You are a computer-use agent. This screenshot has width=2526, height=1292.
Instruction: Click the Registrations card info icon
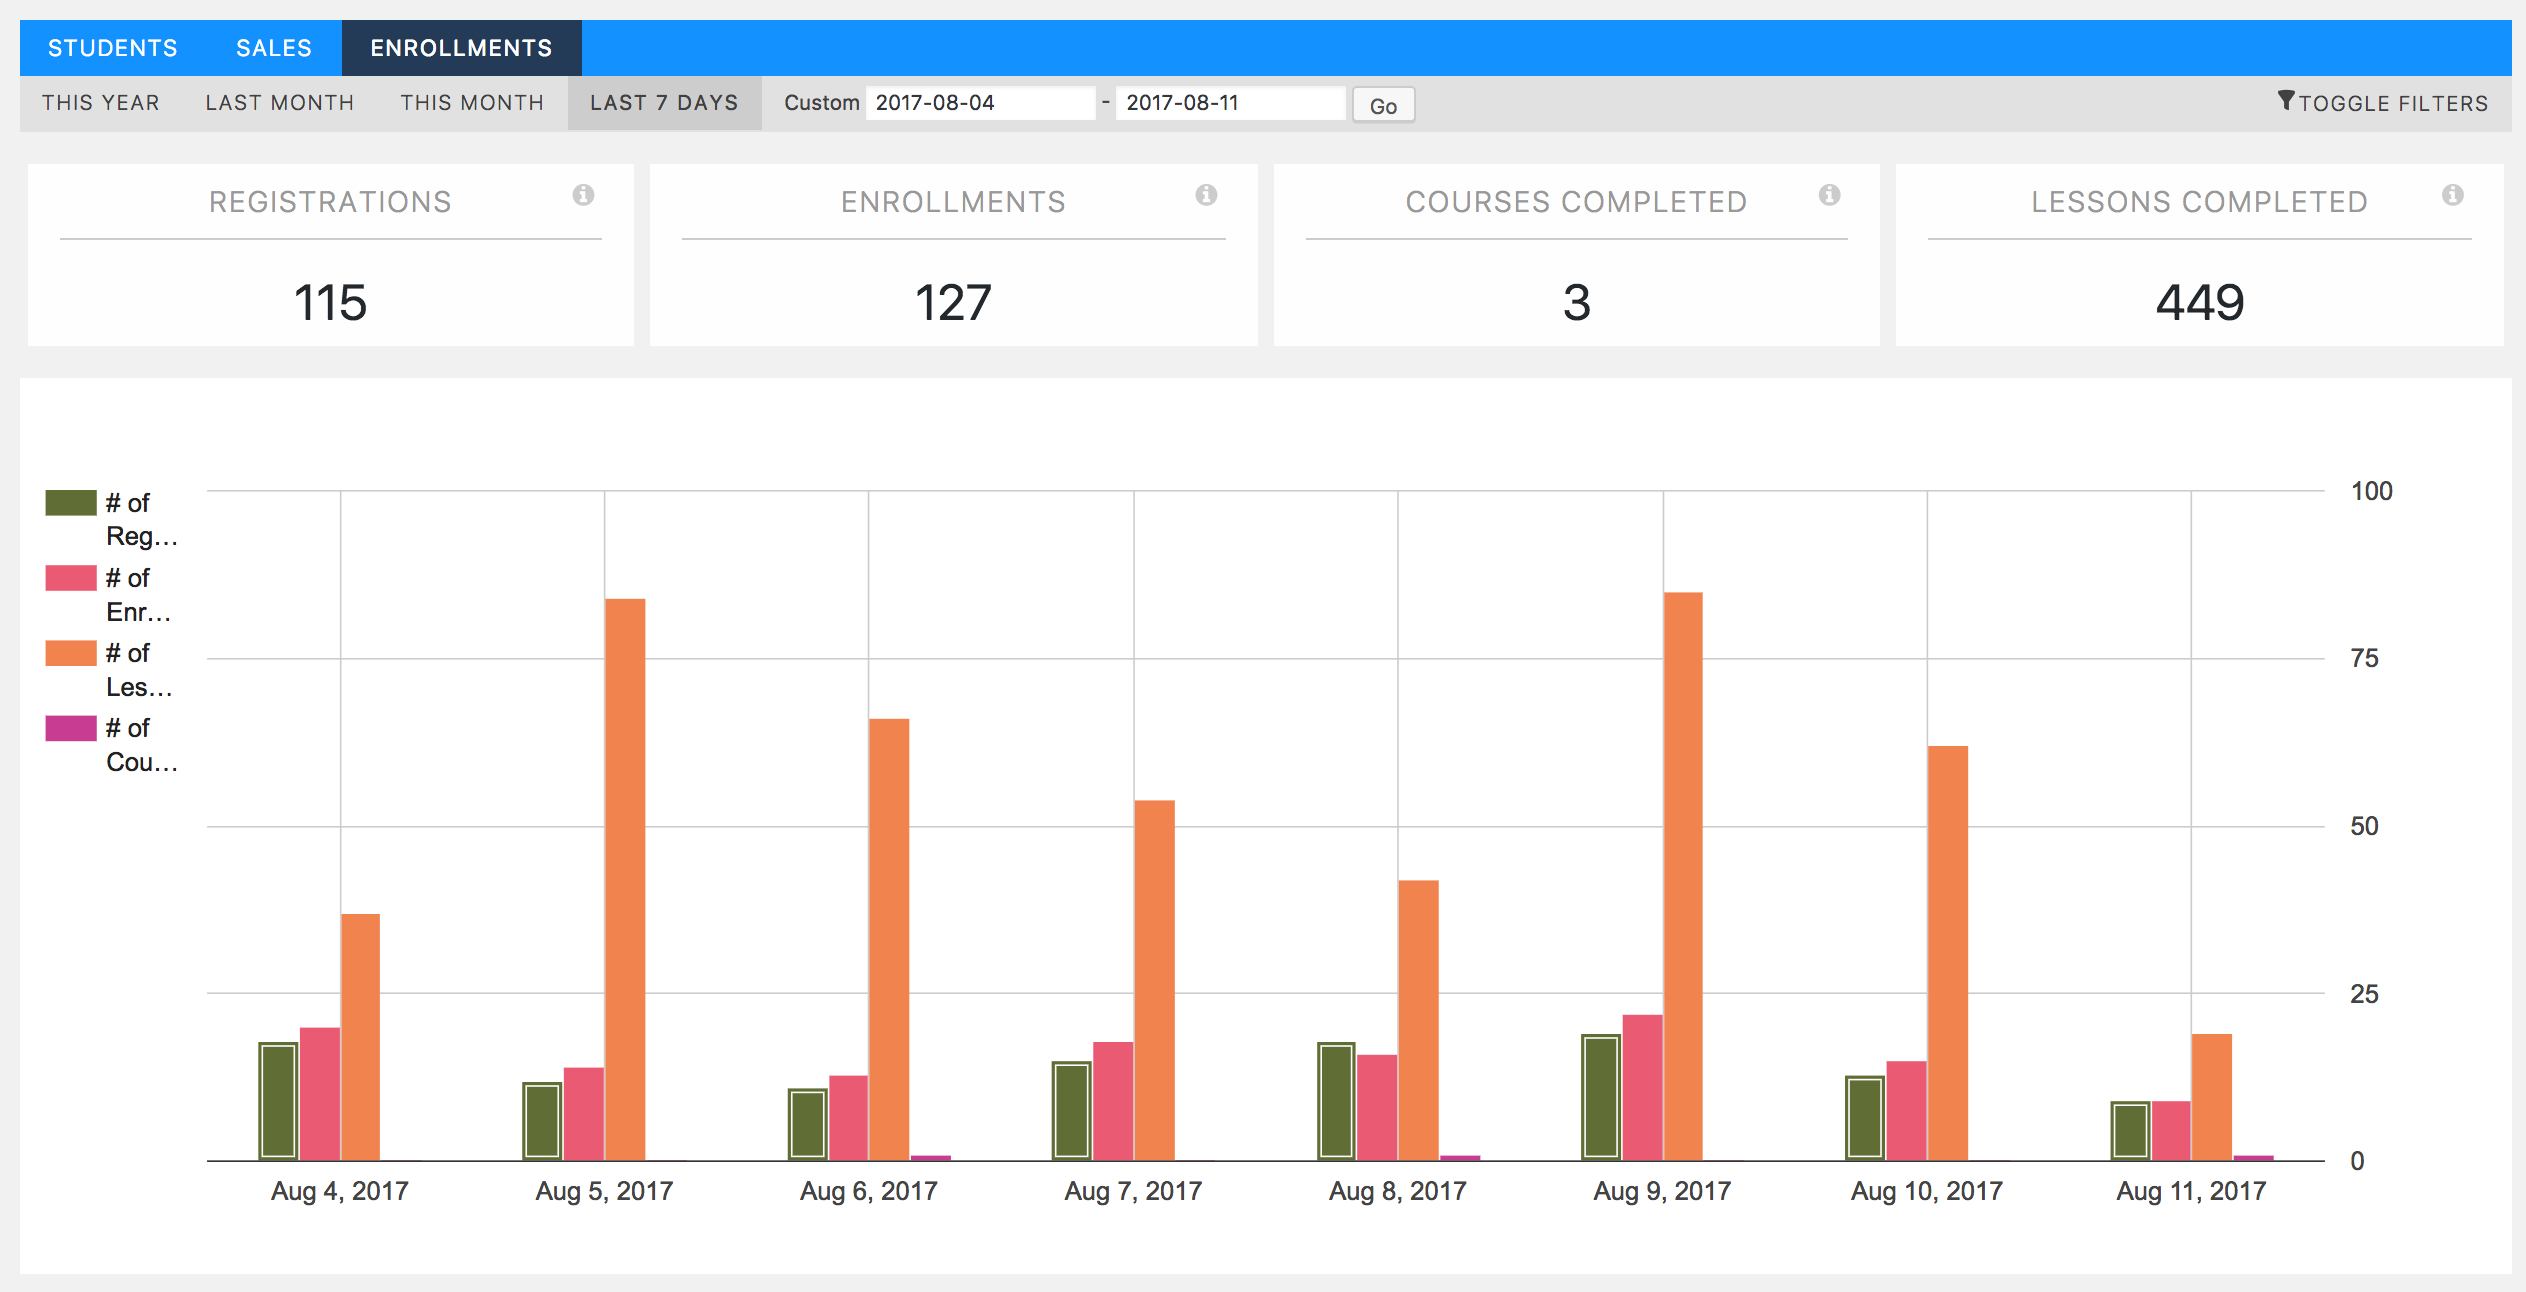(583, 195)
